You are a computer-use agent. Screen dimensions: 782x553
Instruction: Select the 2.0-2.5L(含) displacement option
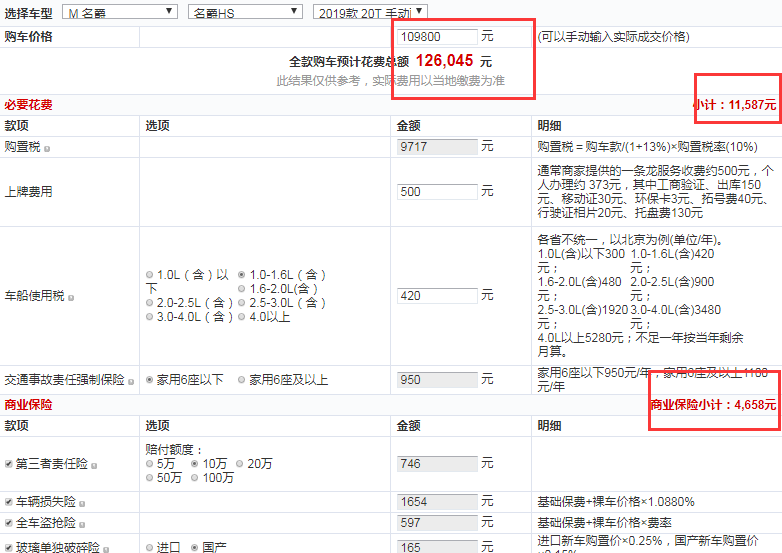click(149, 303)
